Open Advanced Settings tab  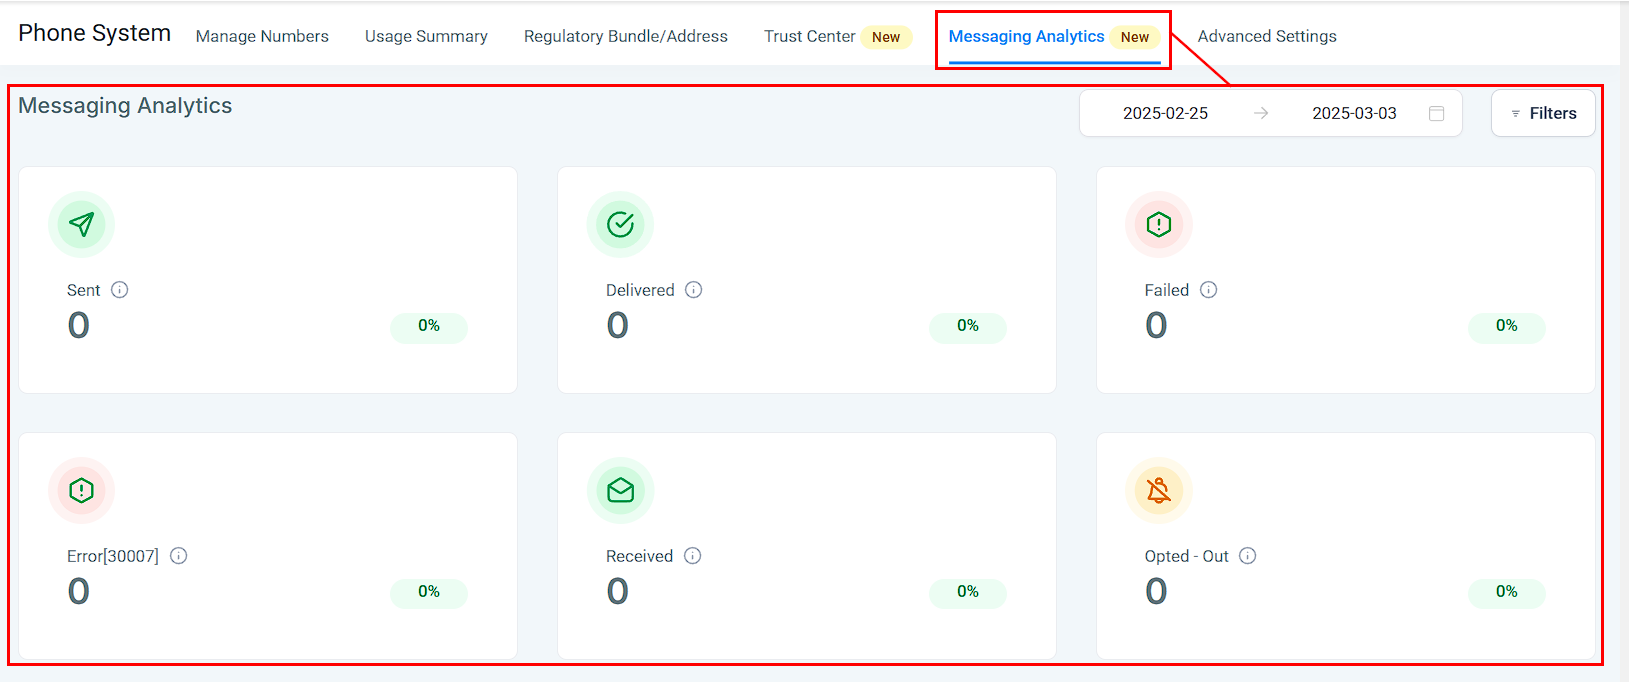1267,36
